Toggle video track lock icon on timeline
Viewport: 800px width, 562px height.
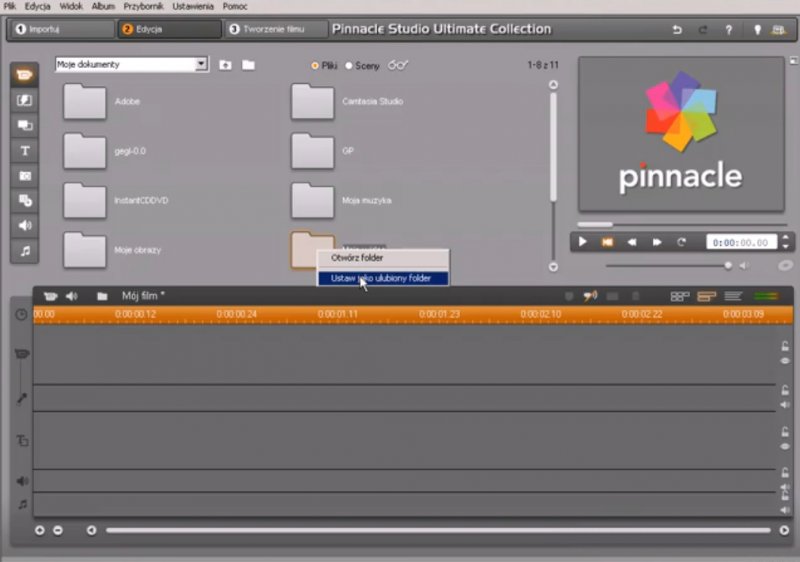click(x=785, y=346)
